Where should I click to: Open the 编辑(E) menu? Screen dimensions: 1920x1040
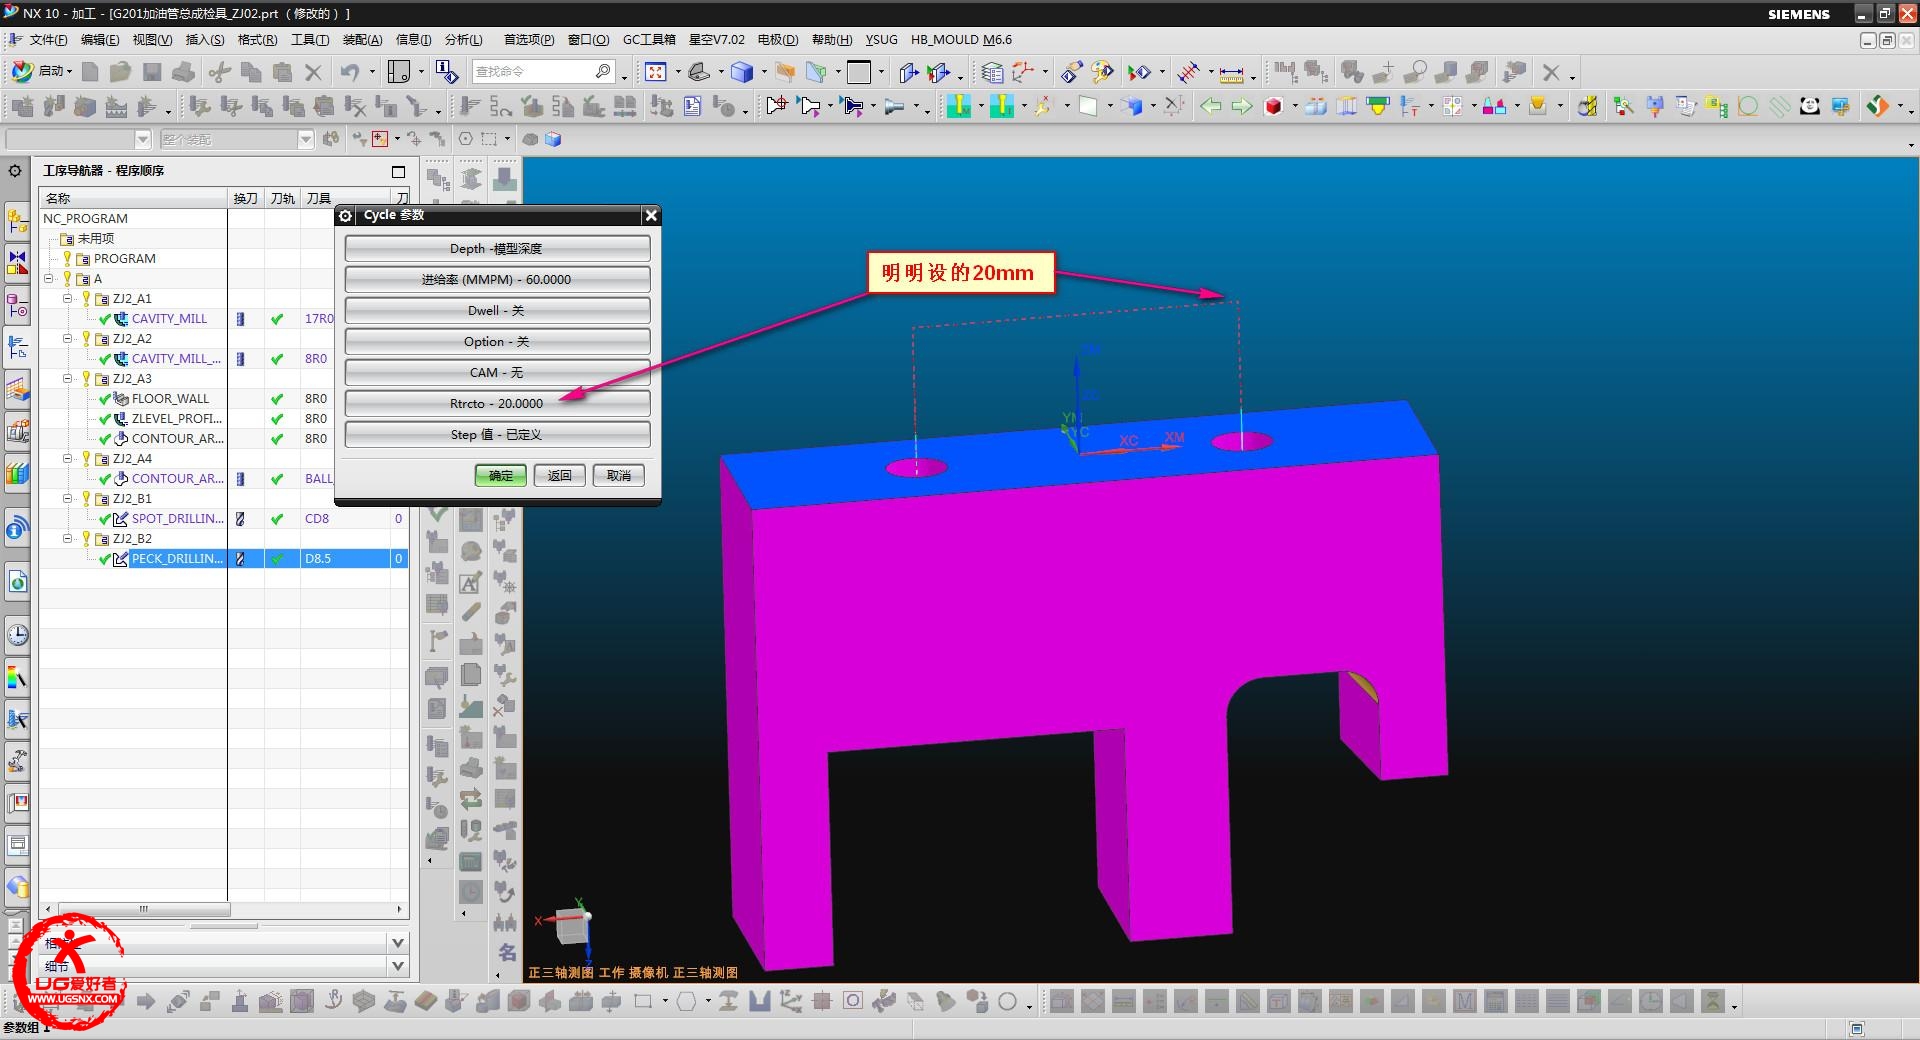(100, 40)
